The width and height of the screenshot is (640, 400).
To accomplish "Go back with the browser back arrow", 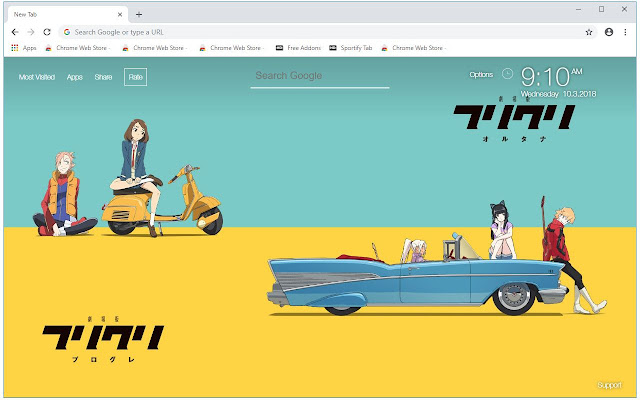I will (x=15, y=32).
